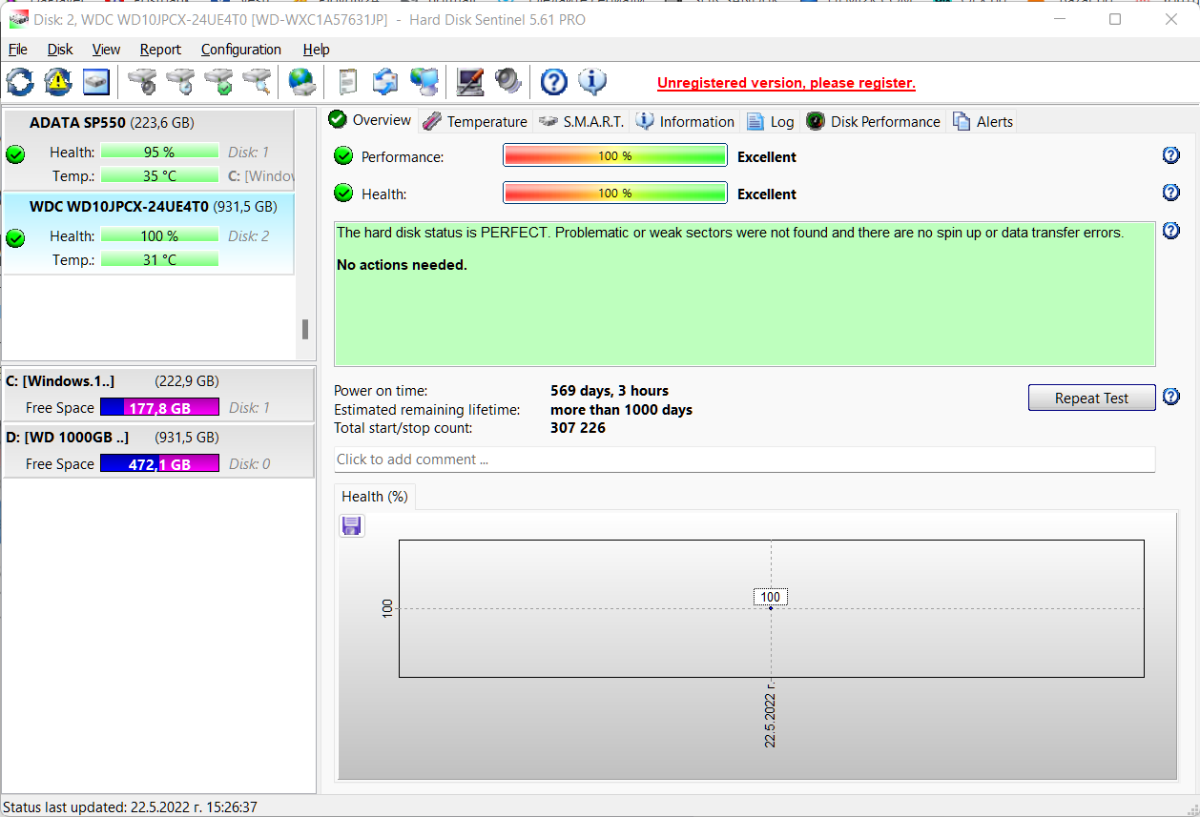
Task: Switch to the Overview tab
Action: (370, 120)
